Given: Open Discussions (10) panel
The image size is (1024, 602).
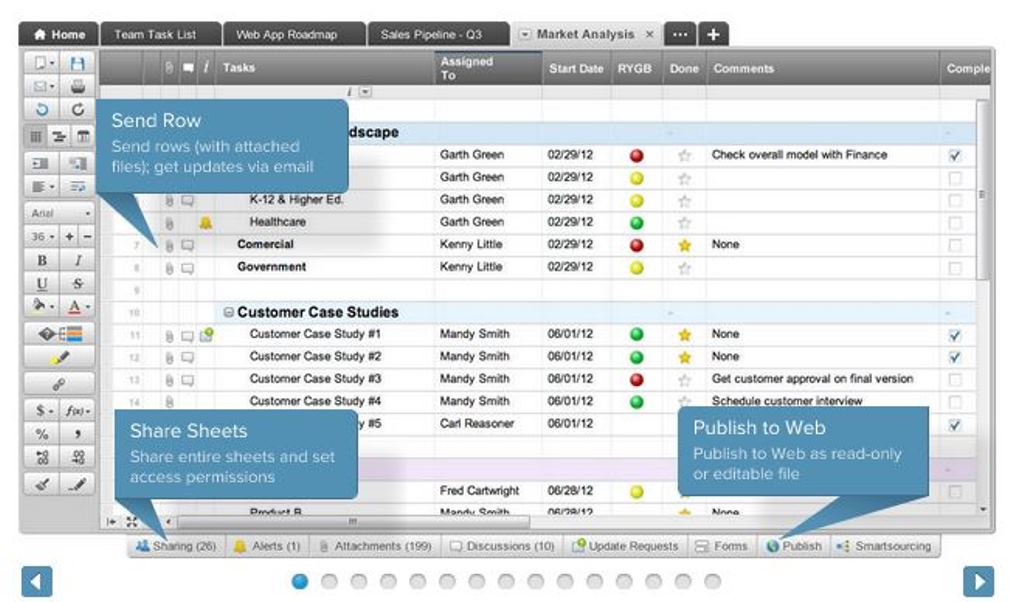Looking at the screenshot, I should pos(501,547).
